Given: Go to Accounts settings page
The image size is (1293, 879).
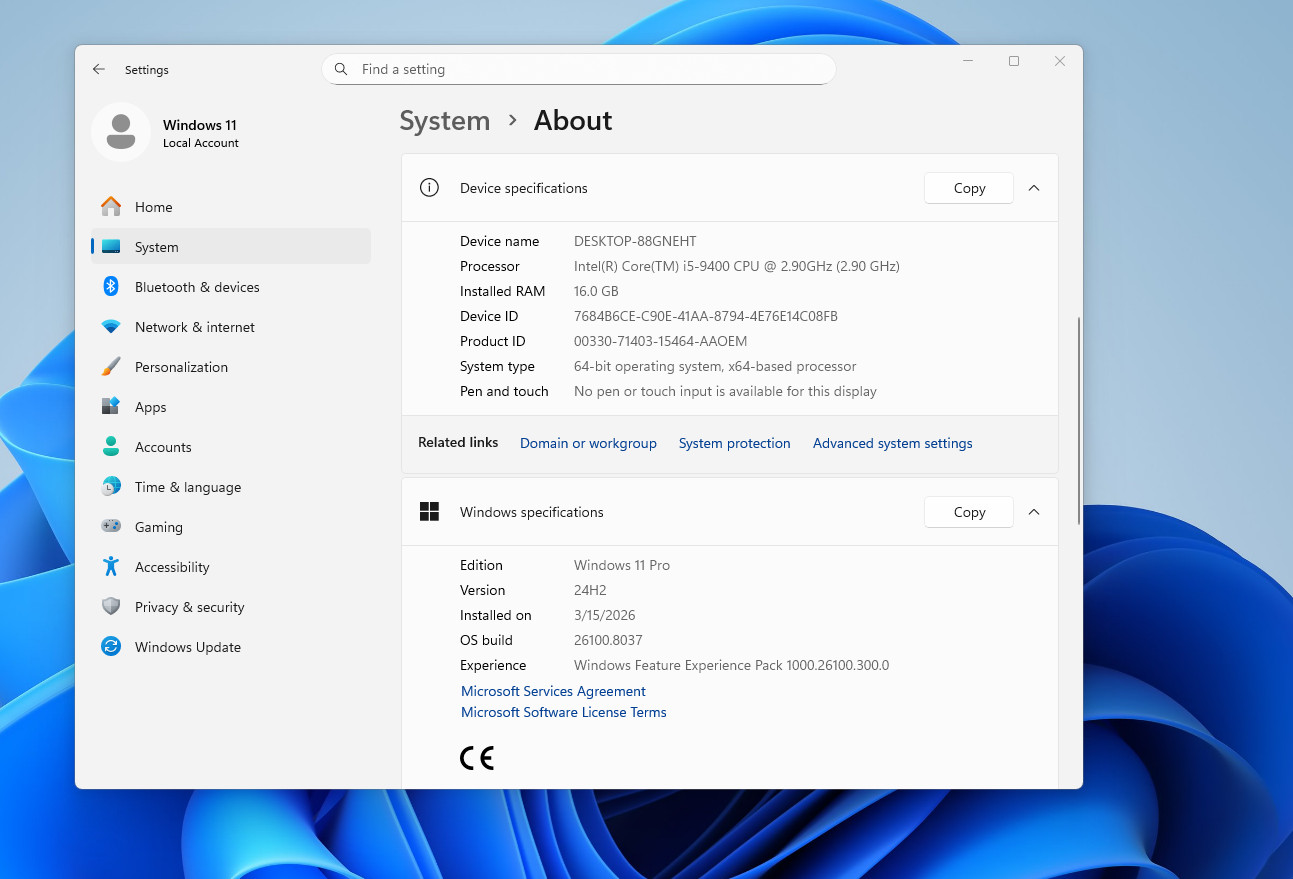Looking at the screenshot, I should (163, 447).
